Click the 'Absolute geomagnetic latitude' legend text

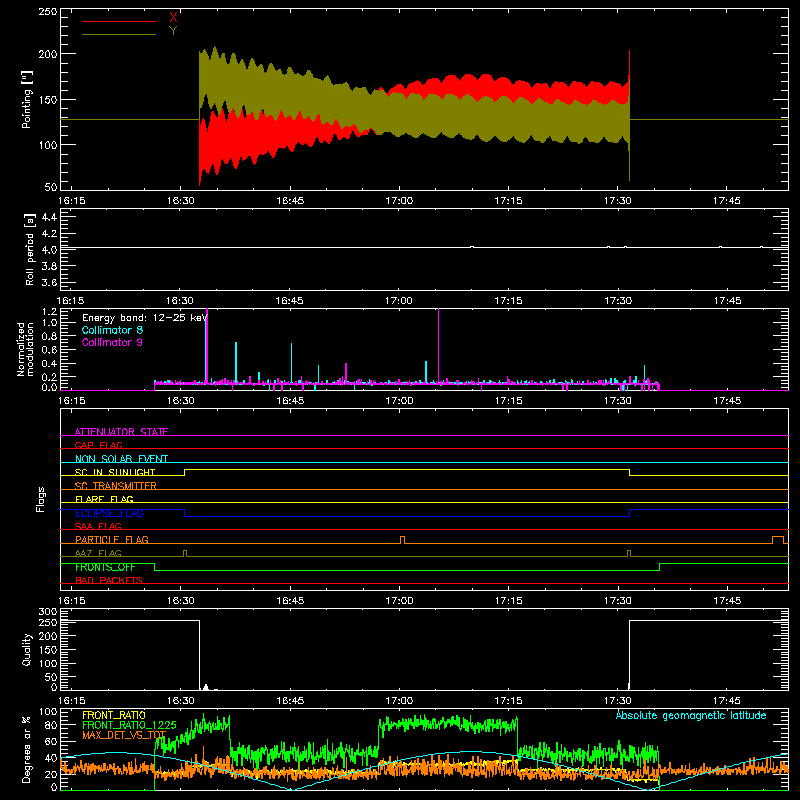(691, 716)
